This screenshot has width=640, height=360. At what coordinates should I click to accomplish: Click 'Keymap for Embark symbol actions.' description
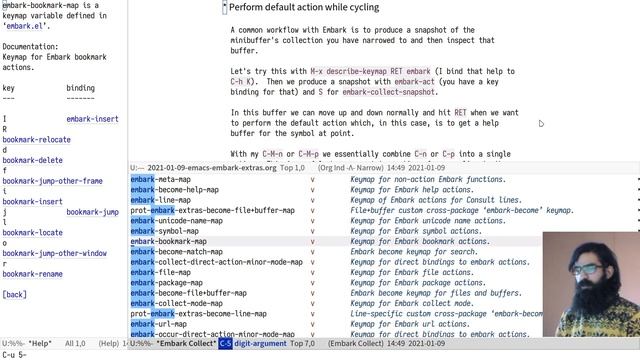[x=416, y=231]
